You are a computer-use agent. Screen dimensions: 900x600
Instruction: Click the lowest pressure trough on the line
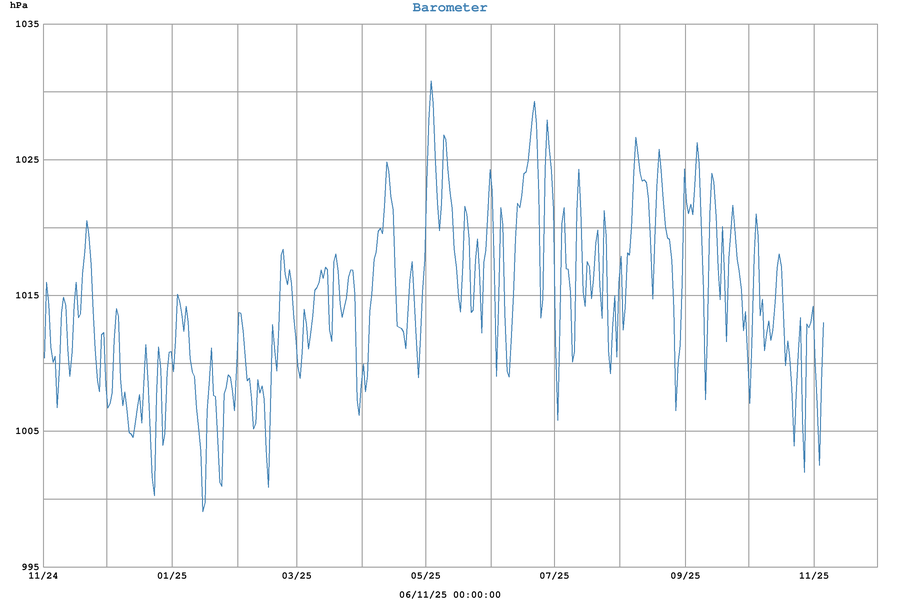[203, 511]
